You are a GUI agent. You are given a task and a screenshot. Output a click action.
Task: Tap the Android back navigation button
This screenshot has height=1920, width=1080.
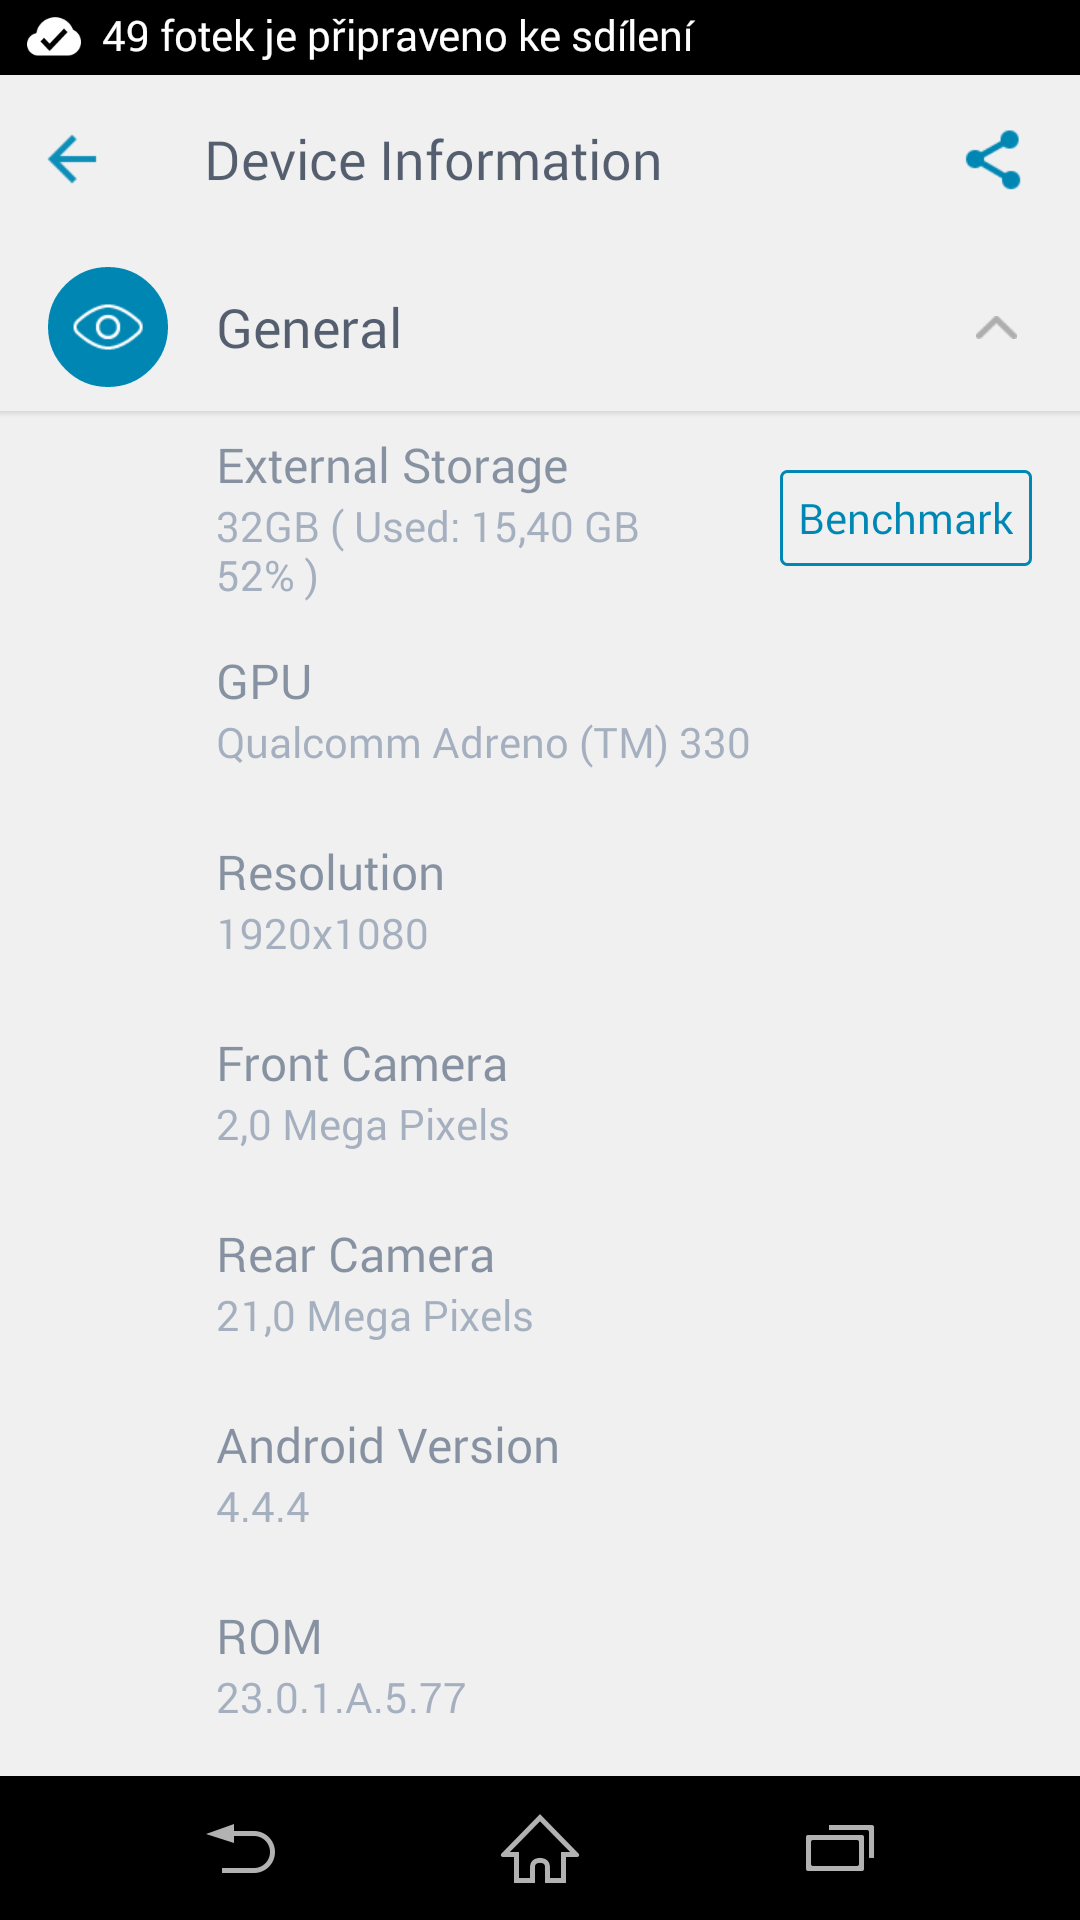pos(240,1848)
